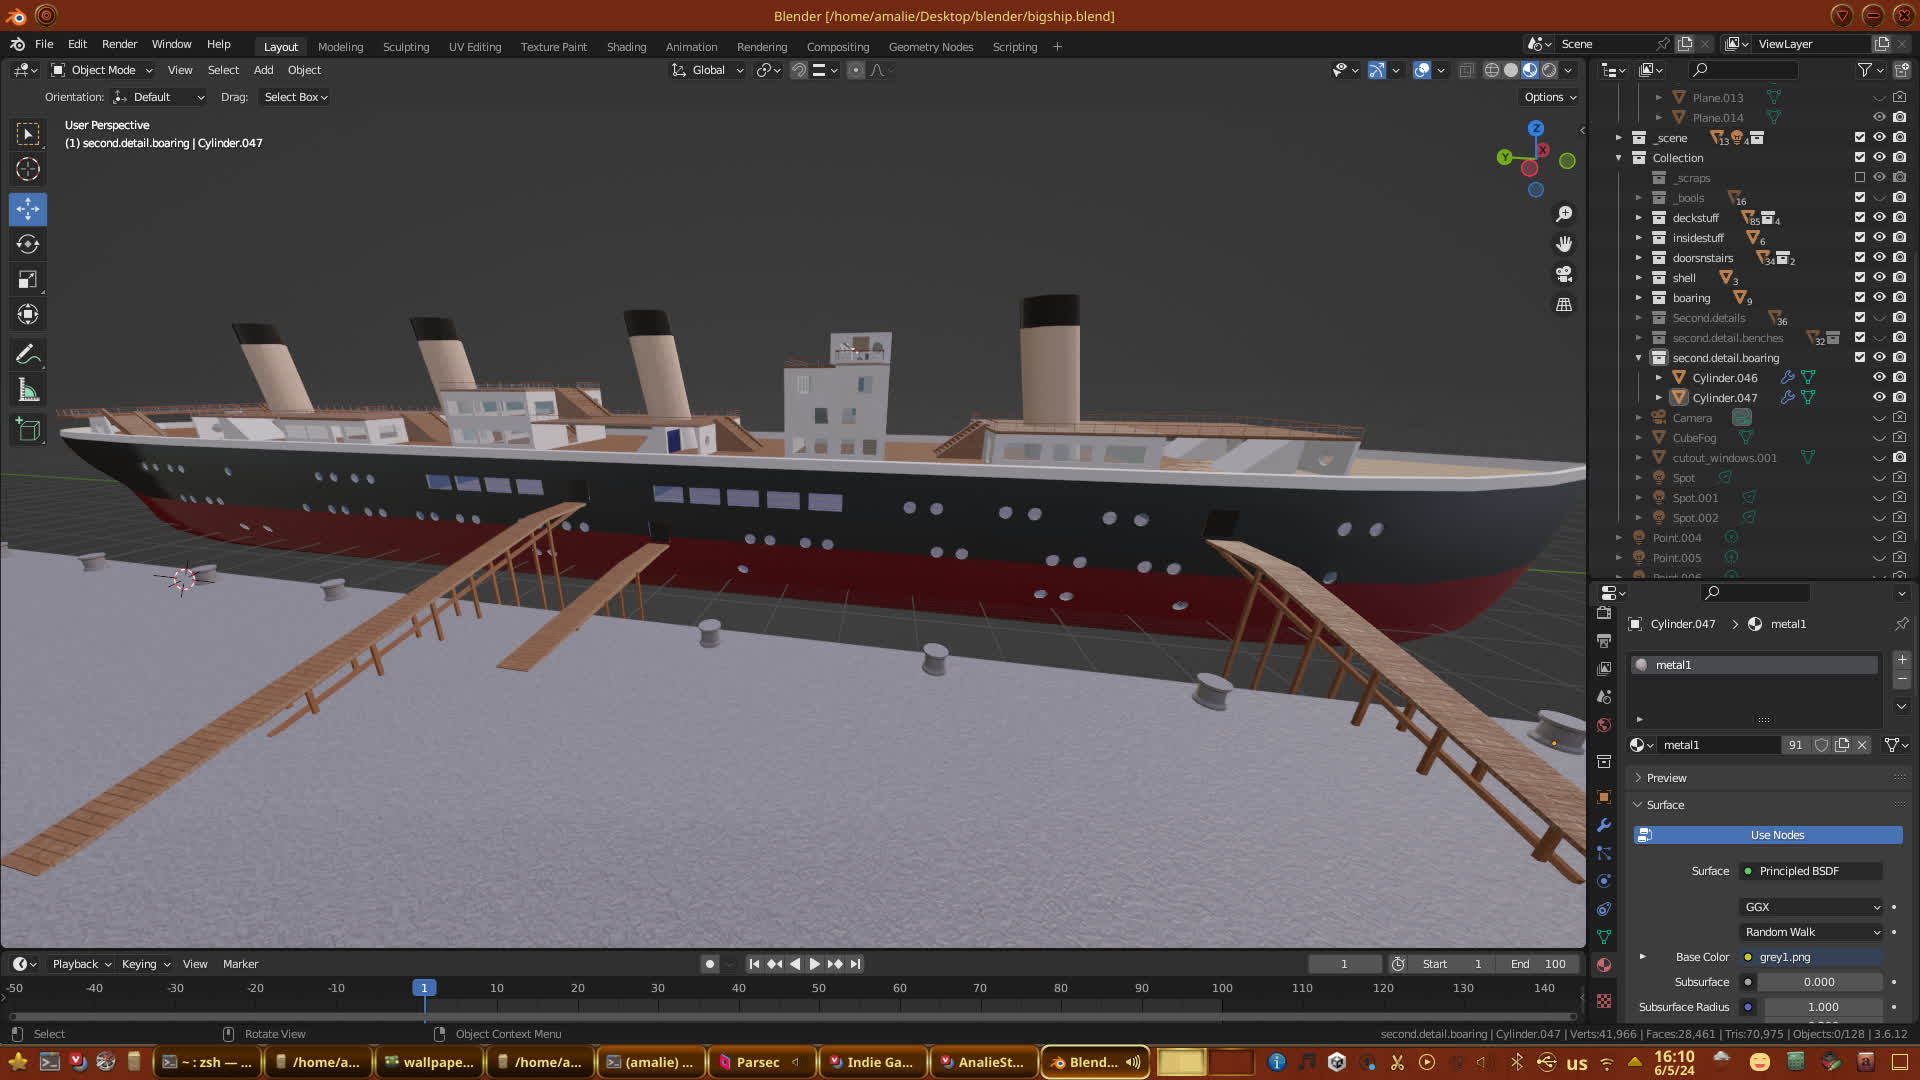1920x1080 pixels.
Task: Select the Rotate tool
Action: 28,244
